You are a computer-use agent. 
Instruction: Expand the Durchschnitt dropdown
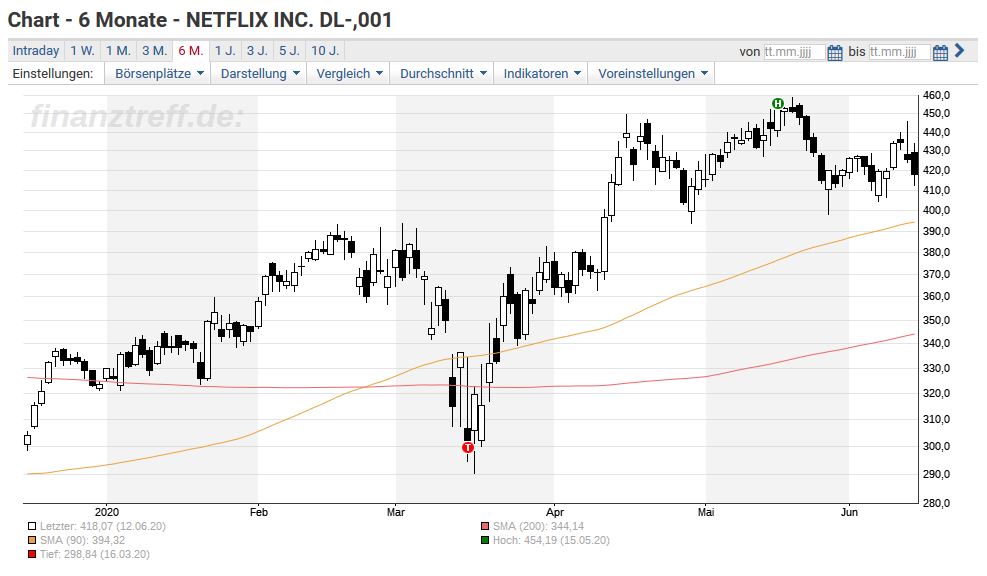(x=443, y=74)
